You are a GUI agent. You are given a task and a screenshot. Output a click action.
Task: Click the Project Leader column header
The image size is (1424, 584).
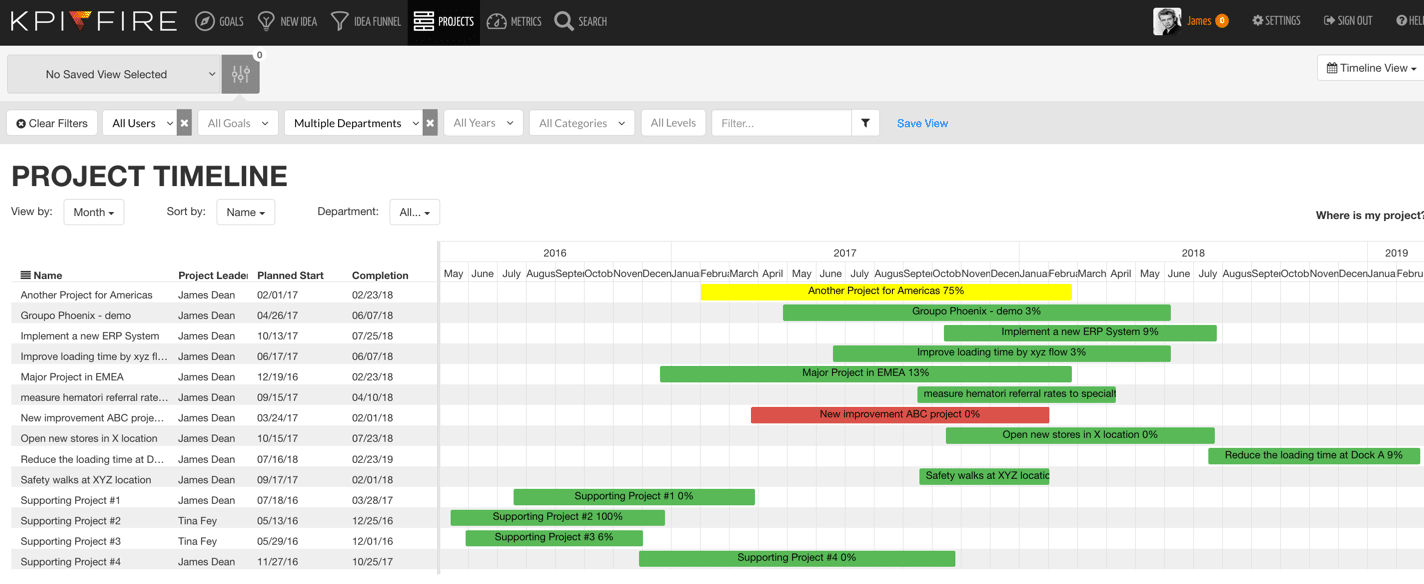click(213, 275)
